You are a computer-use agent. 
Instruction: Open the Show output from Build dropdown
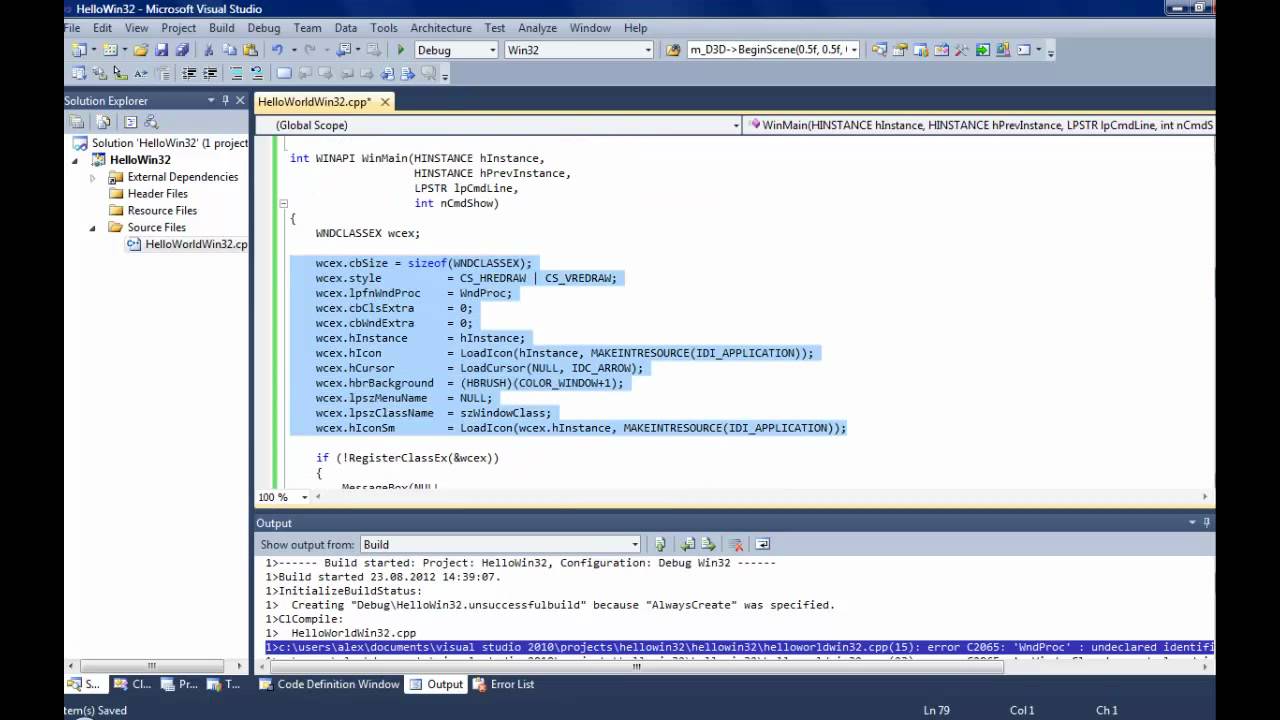tap(501, 544)
